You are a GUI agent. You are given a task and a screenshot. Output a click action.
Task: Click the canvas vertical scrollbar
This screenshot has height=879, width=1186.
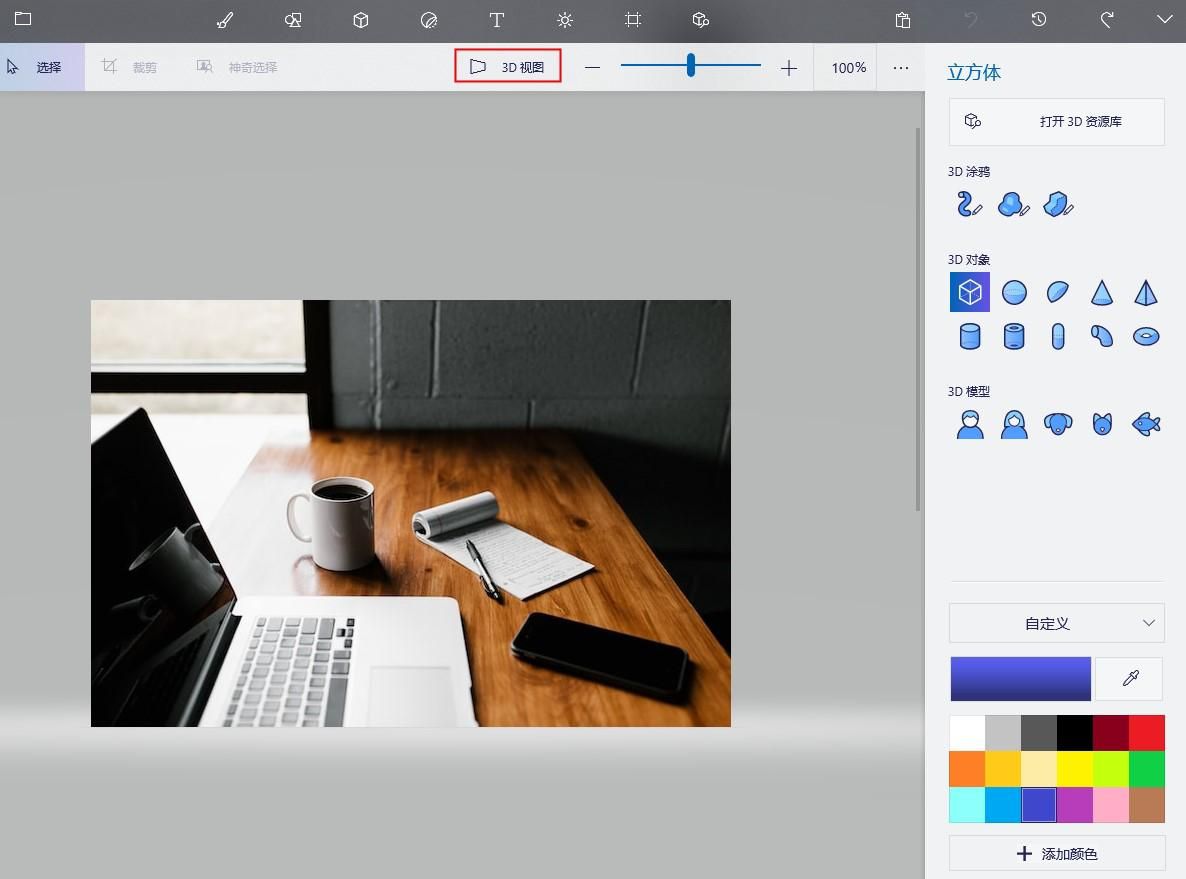[x=918, y=318]
